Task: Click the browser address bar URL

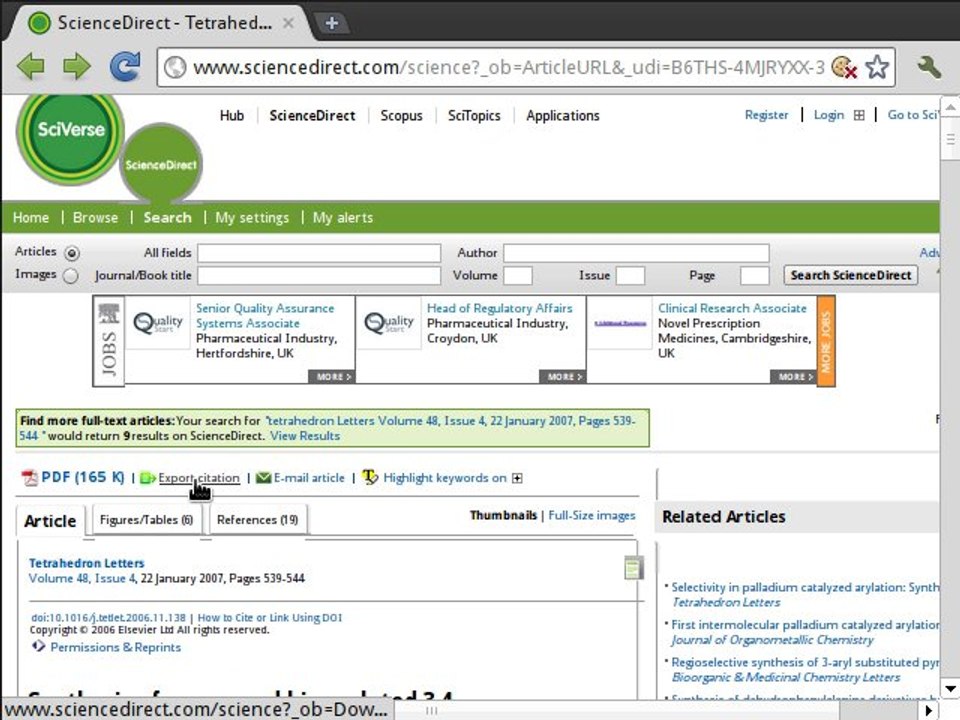Action: tap(508, 67)
